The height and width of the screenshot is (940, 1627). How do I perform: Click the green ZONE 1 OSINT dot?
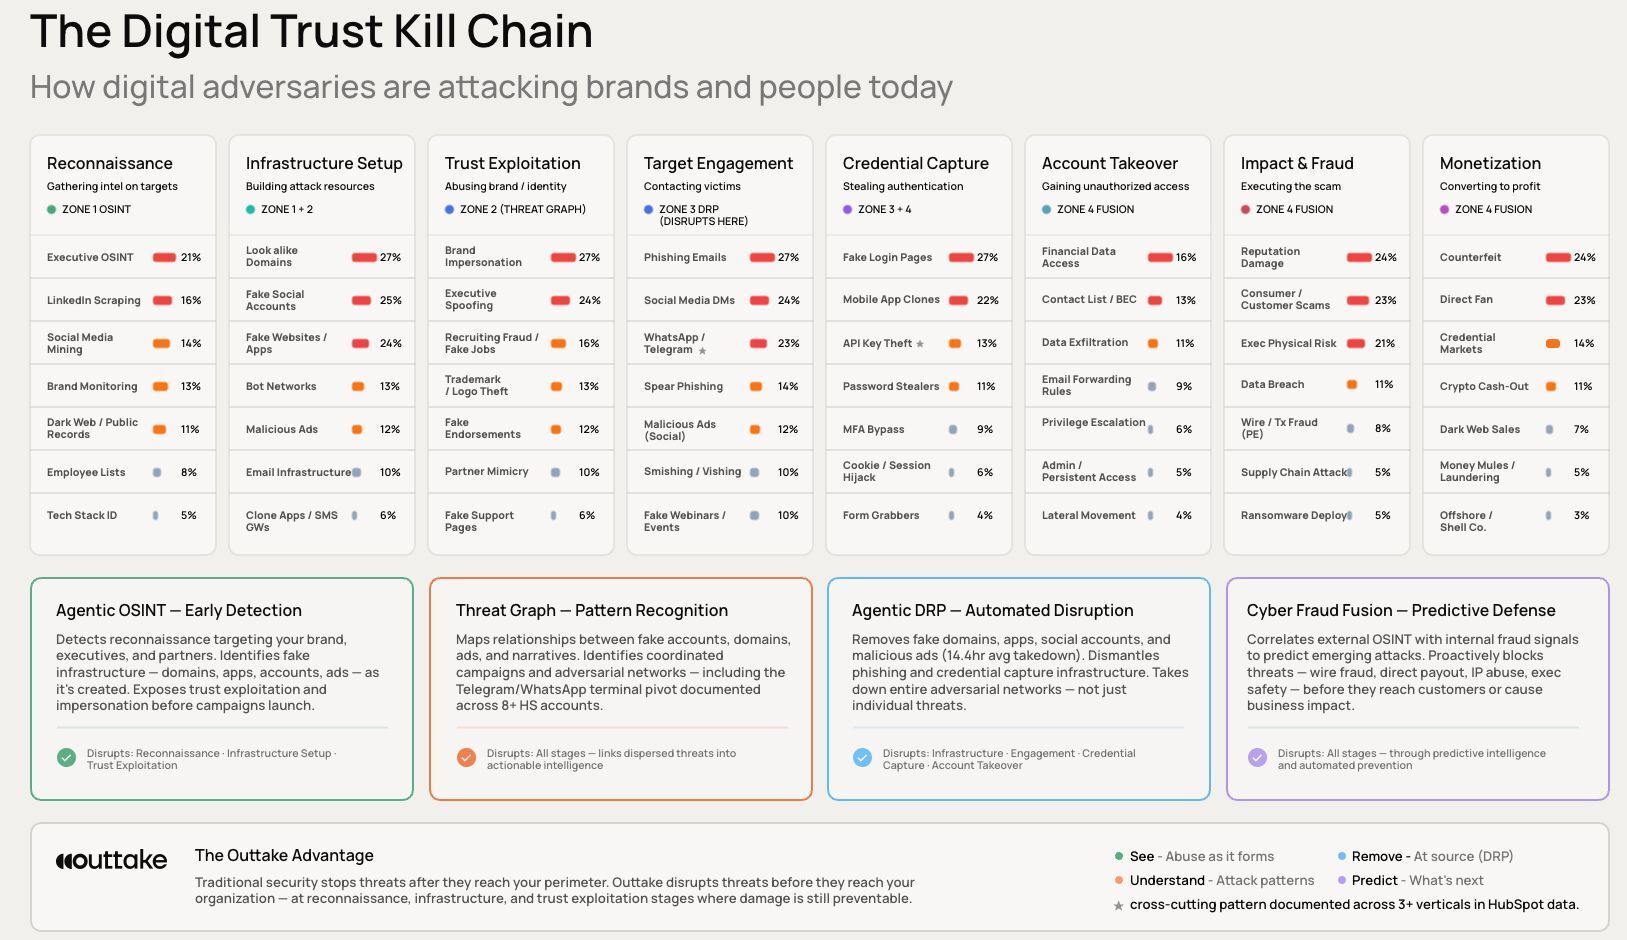coord(51,210)
